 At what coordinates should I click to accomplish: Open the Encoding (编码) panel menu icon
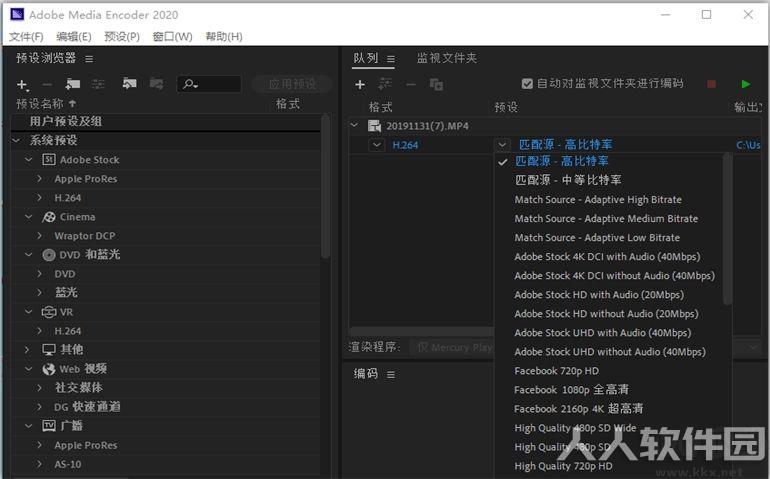pyautogui.click(x=391, y=375)
